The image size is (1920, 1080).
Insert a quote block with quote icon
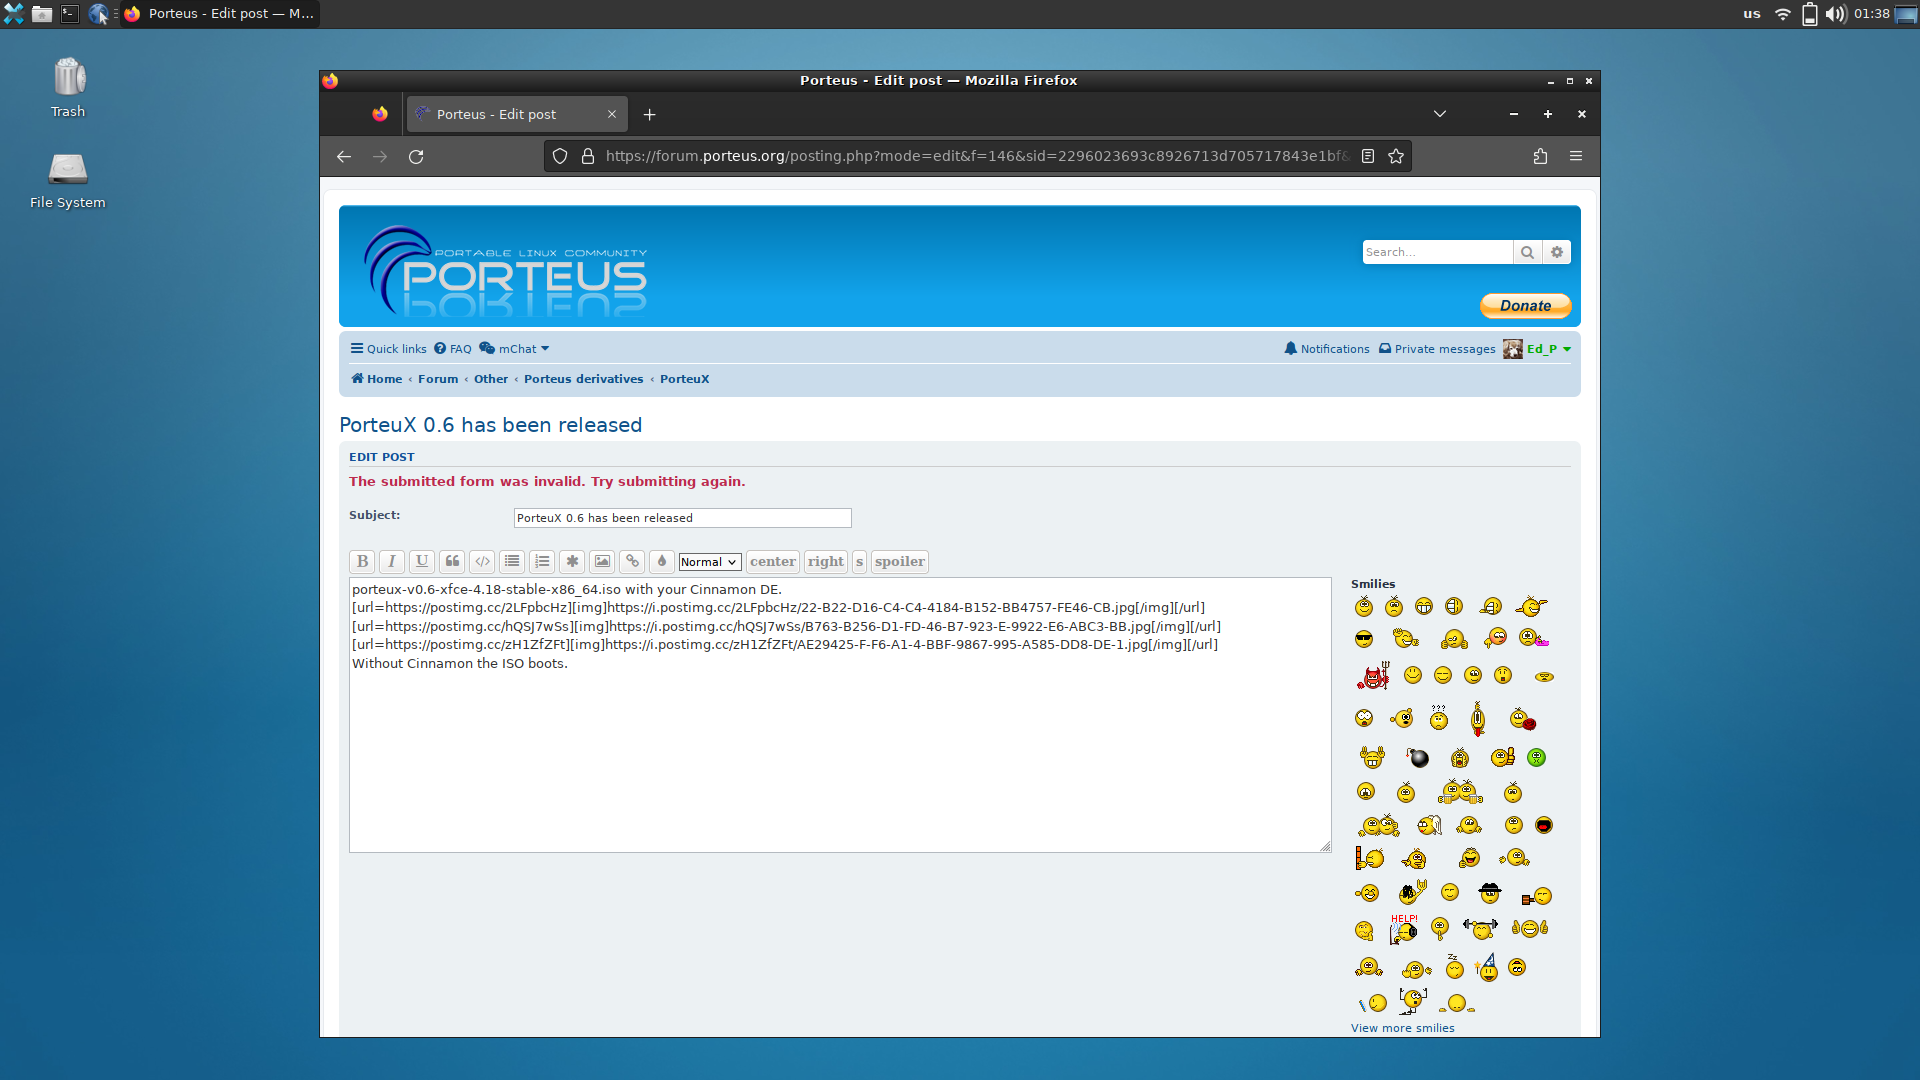point(452,562)
